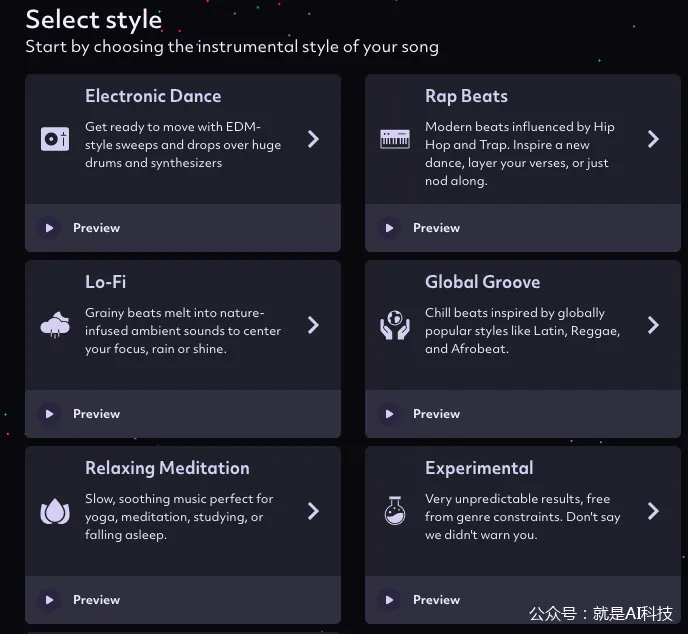Click the keyboard icon for Rap Beats
The image size is (688, 634).
click(x=395, y=139)
